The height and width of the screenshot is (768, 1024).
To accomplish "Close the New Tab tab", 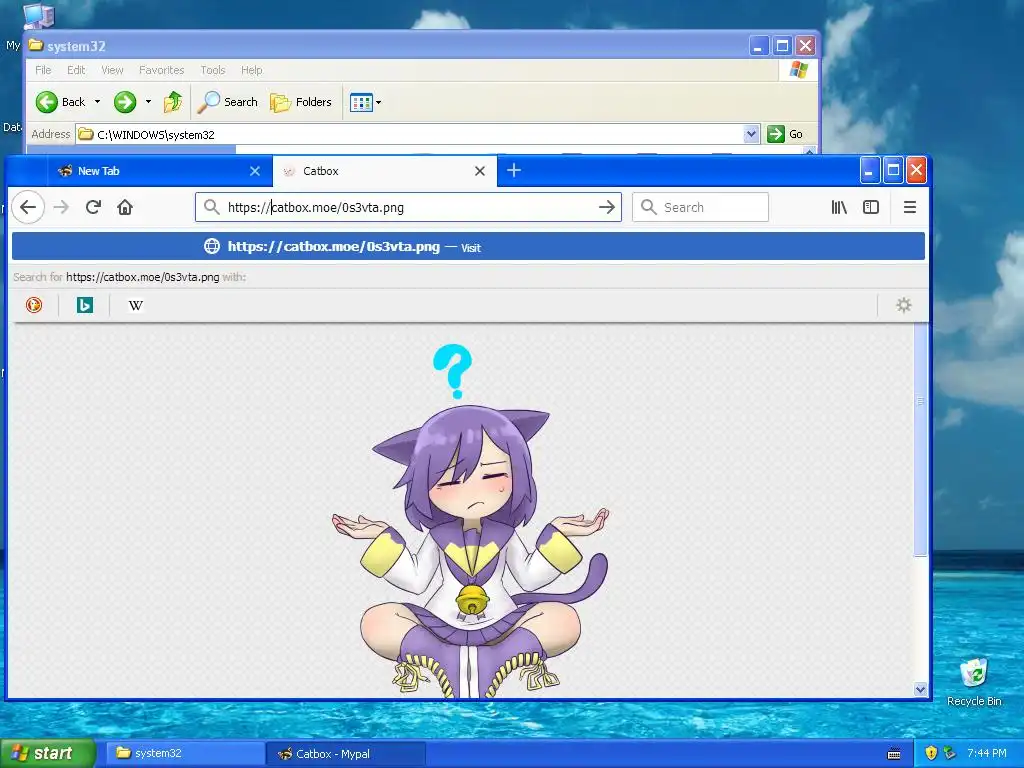I will click(x=255, y=171).
